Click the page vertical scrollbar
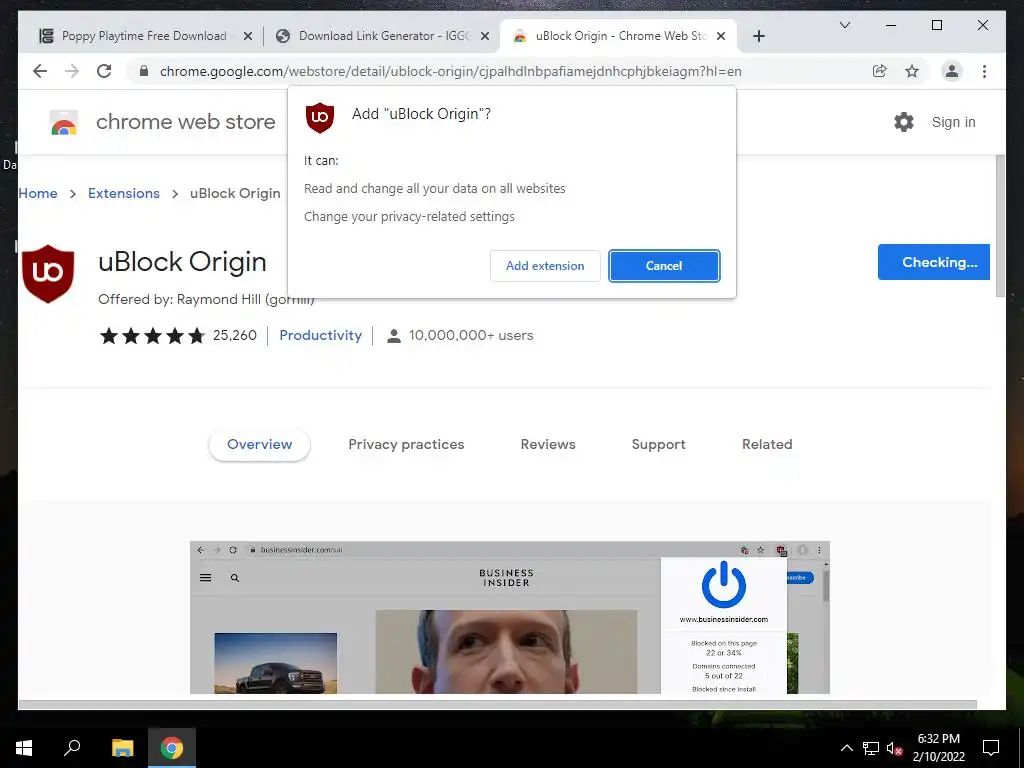 coord(1000,227)
